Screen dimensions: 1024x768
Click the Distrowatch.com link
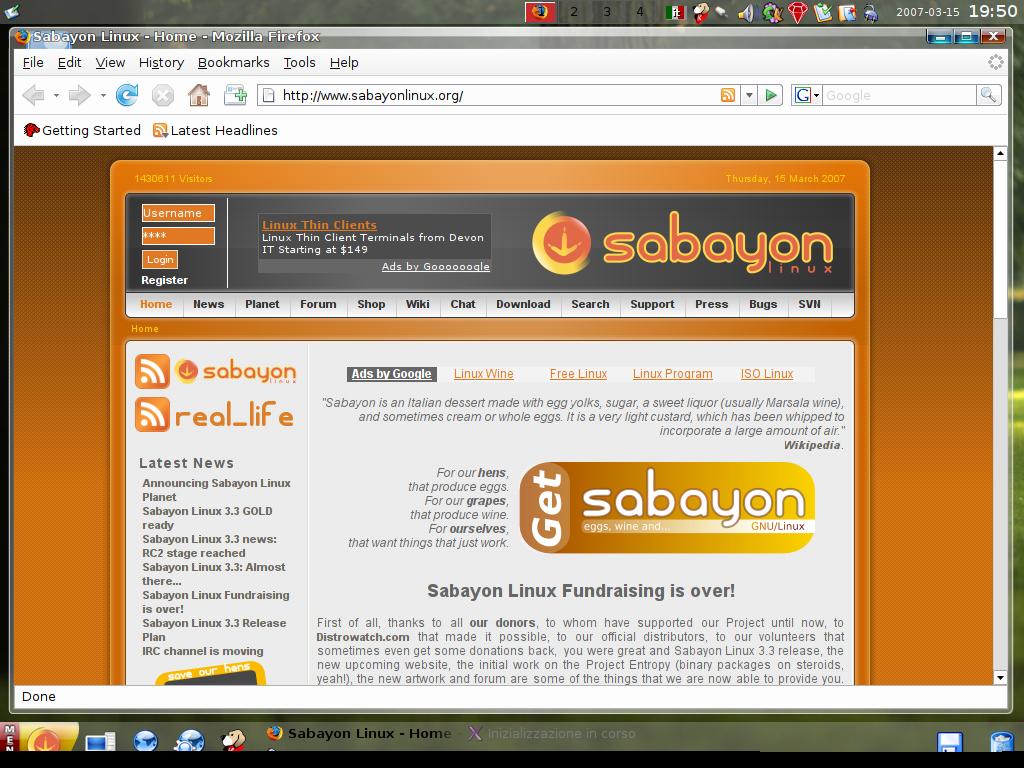363,637
